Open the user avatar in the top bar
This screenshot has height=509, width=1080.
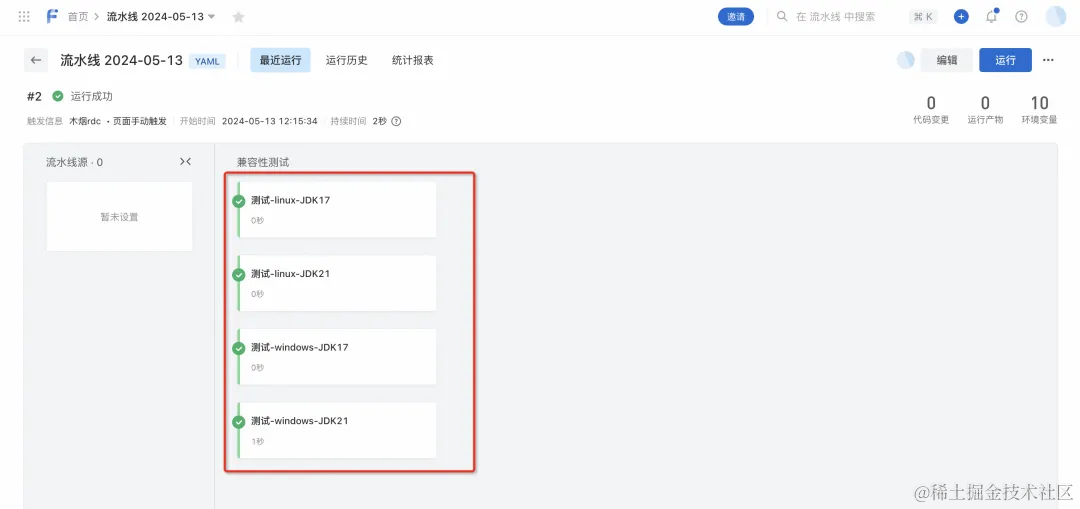1055,17
